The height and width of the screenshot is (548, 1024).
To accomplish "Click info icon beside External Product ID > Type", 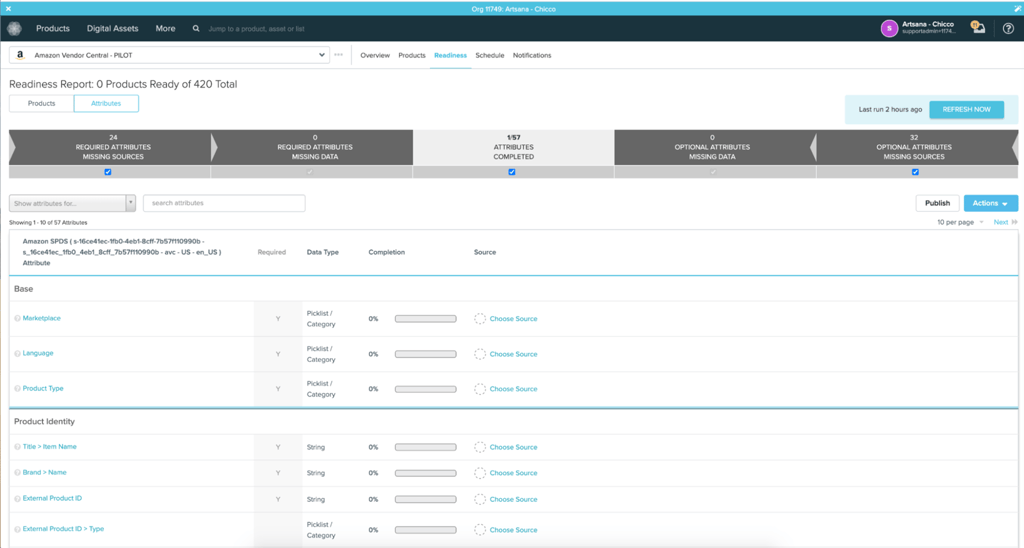I will 18,529.
